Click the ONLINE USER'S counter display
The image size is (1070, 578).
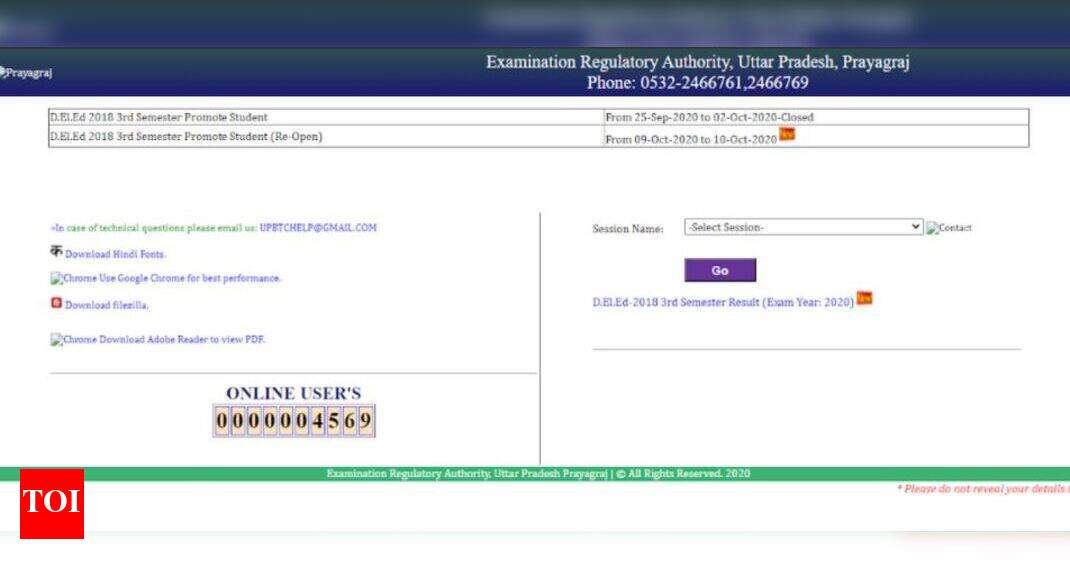292,420
